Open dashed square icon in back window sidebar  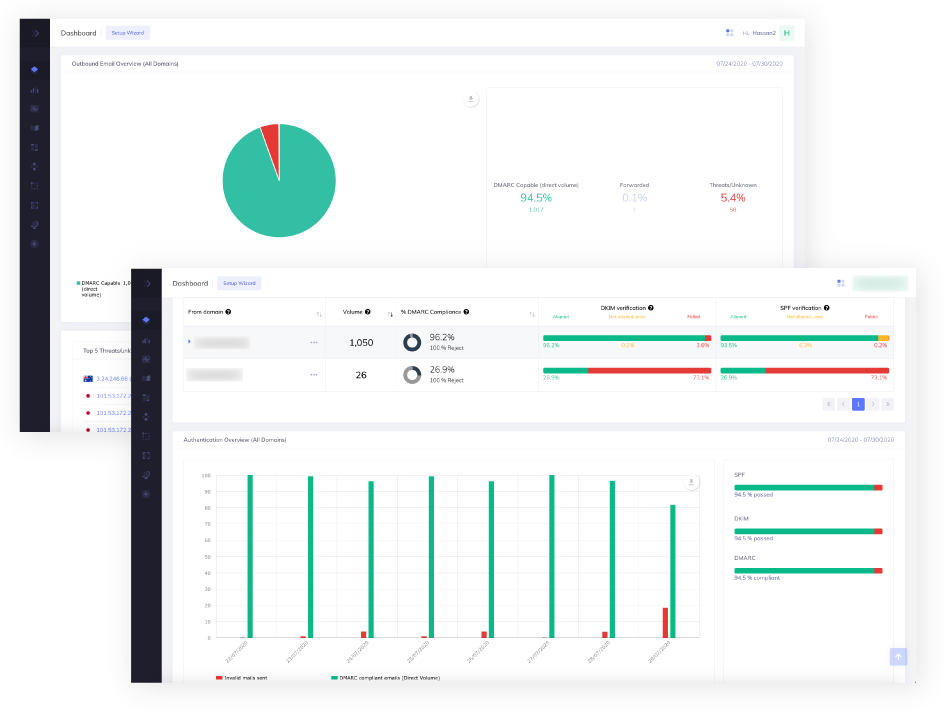tap(35, 186)
